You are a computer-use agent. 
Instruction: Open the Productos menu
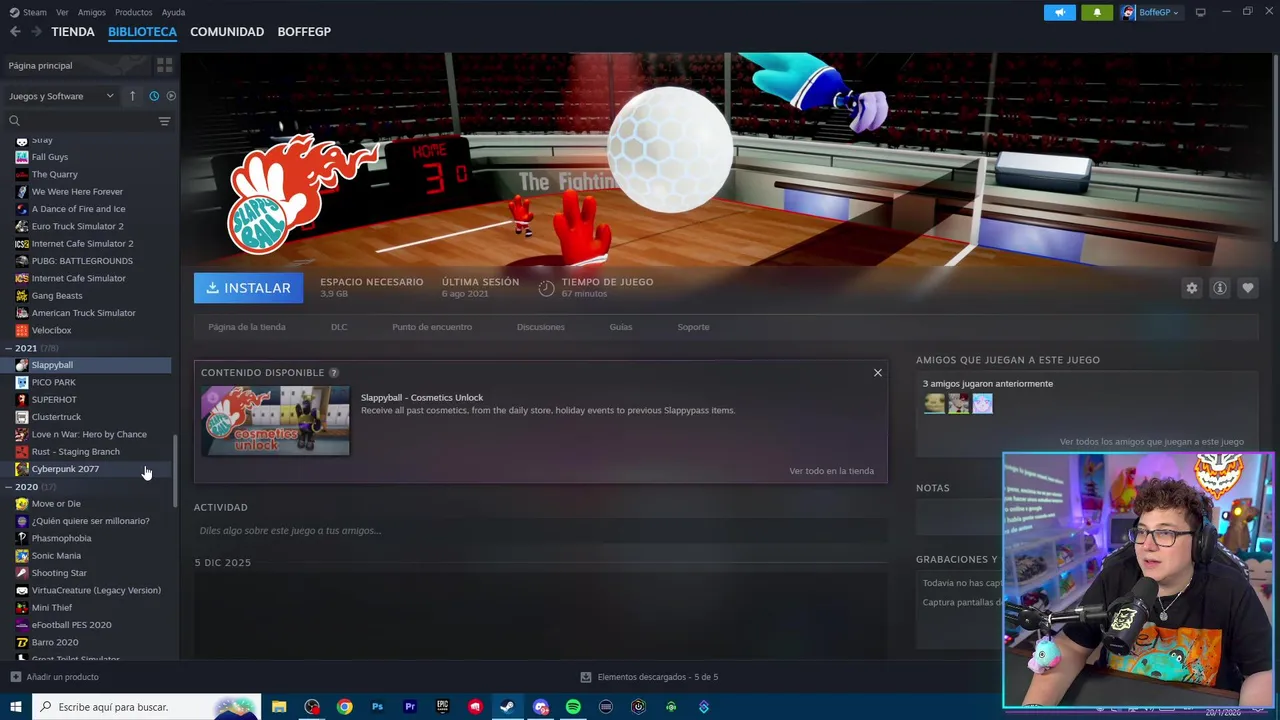point(133,12)
